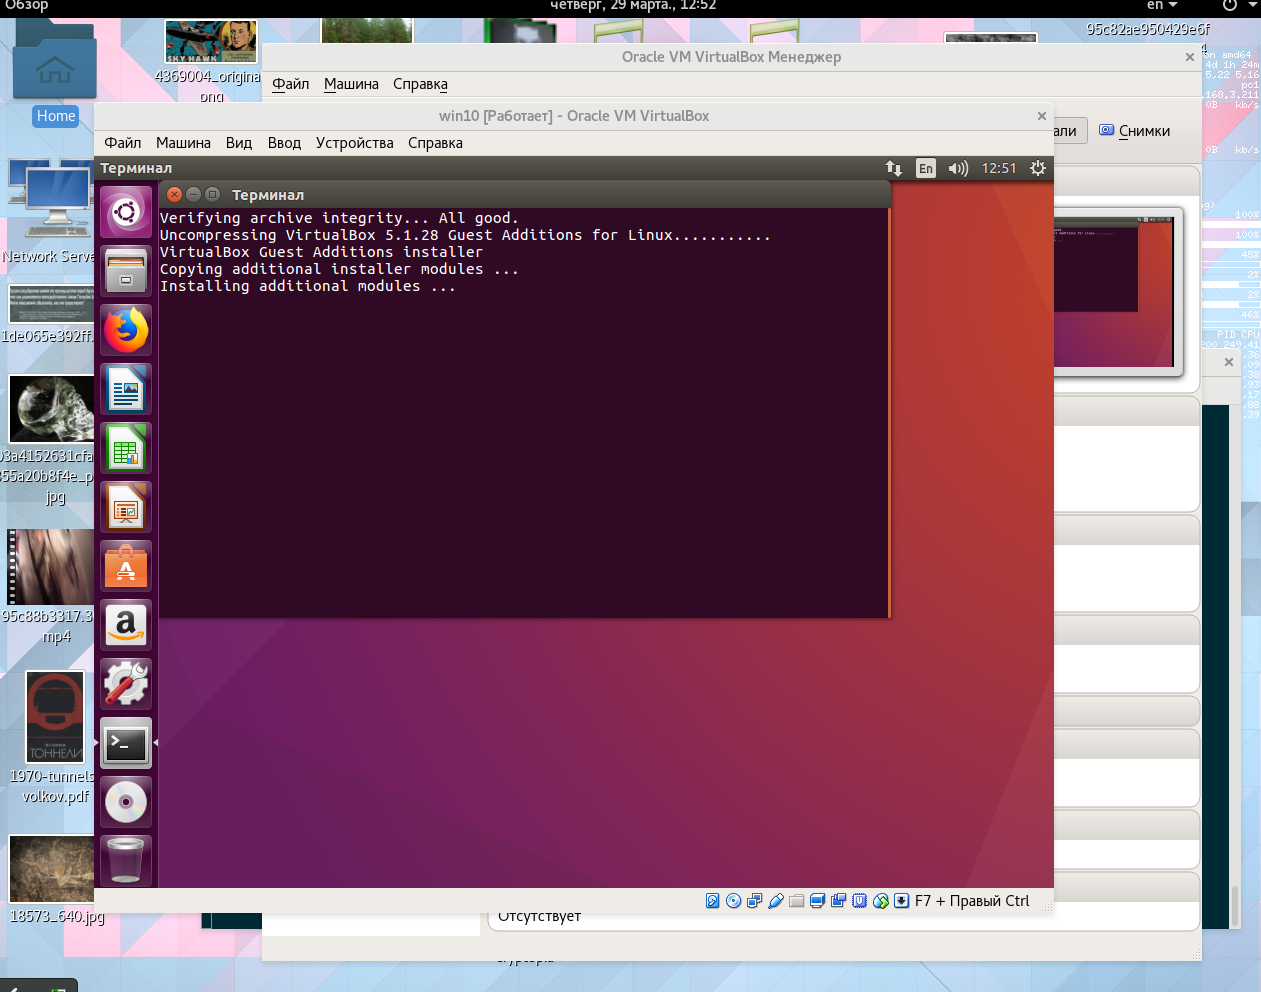Screen dimensions: 1261x992
Task: Maximize the guest Терминал window
Action: tap(212, 194)
